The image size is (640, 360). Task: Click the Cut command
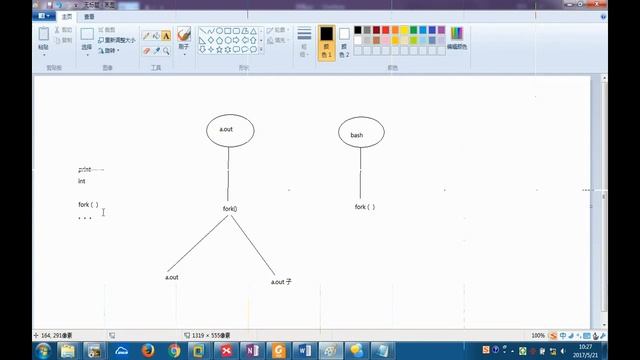click(63, 30)
